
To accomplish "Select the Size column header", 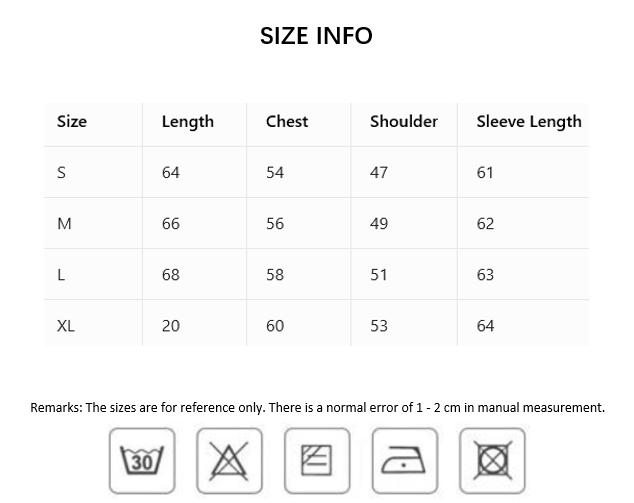I will point(72,121).
